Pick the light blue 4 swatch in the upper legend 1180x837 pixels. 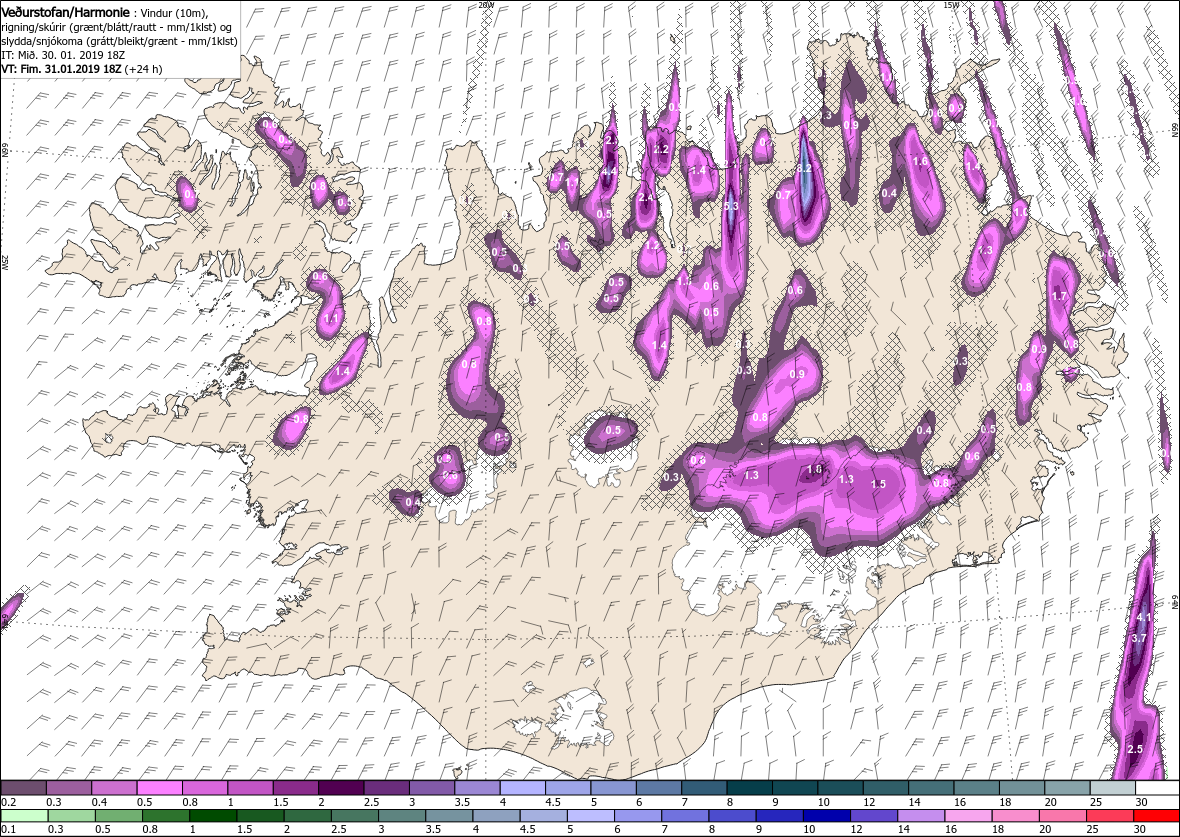pyautogui.click(x=524, y=787)
